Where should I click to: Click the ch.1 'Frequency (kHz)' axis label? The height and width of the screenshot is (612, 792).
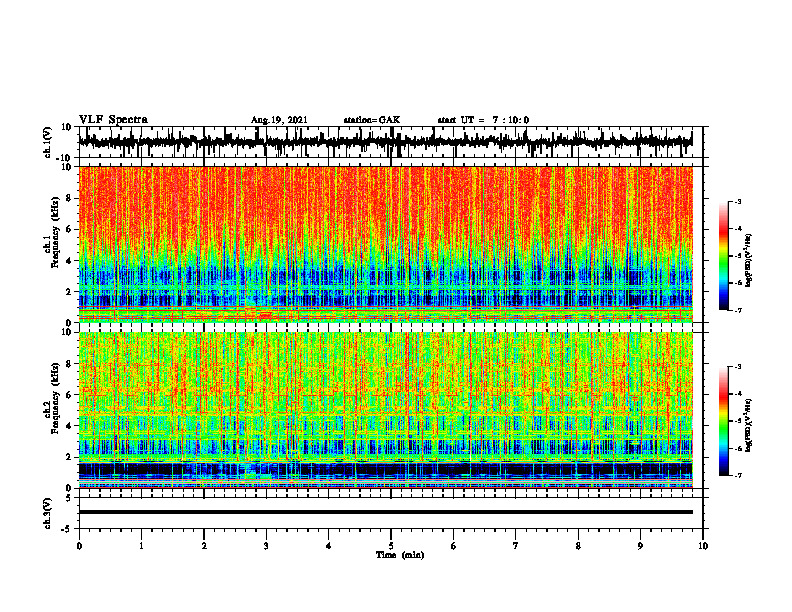[56, 232]
